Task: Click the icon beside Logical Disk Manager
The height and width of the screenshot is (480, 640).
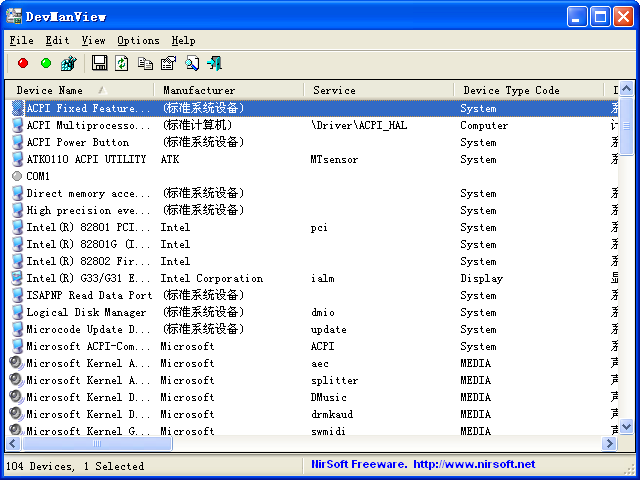Action: (17, 312)
